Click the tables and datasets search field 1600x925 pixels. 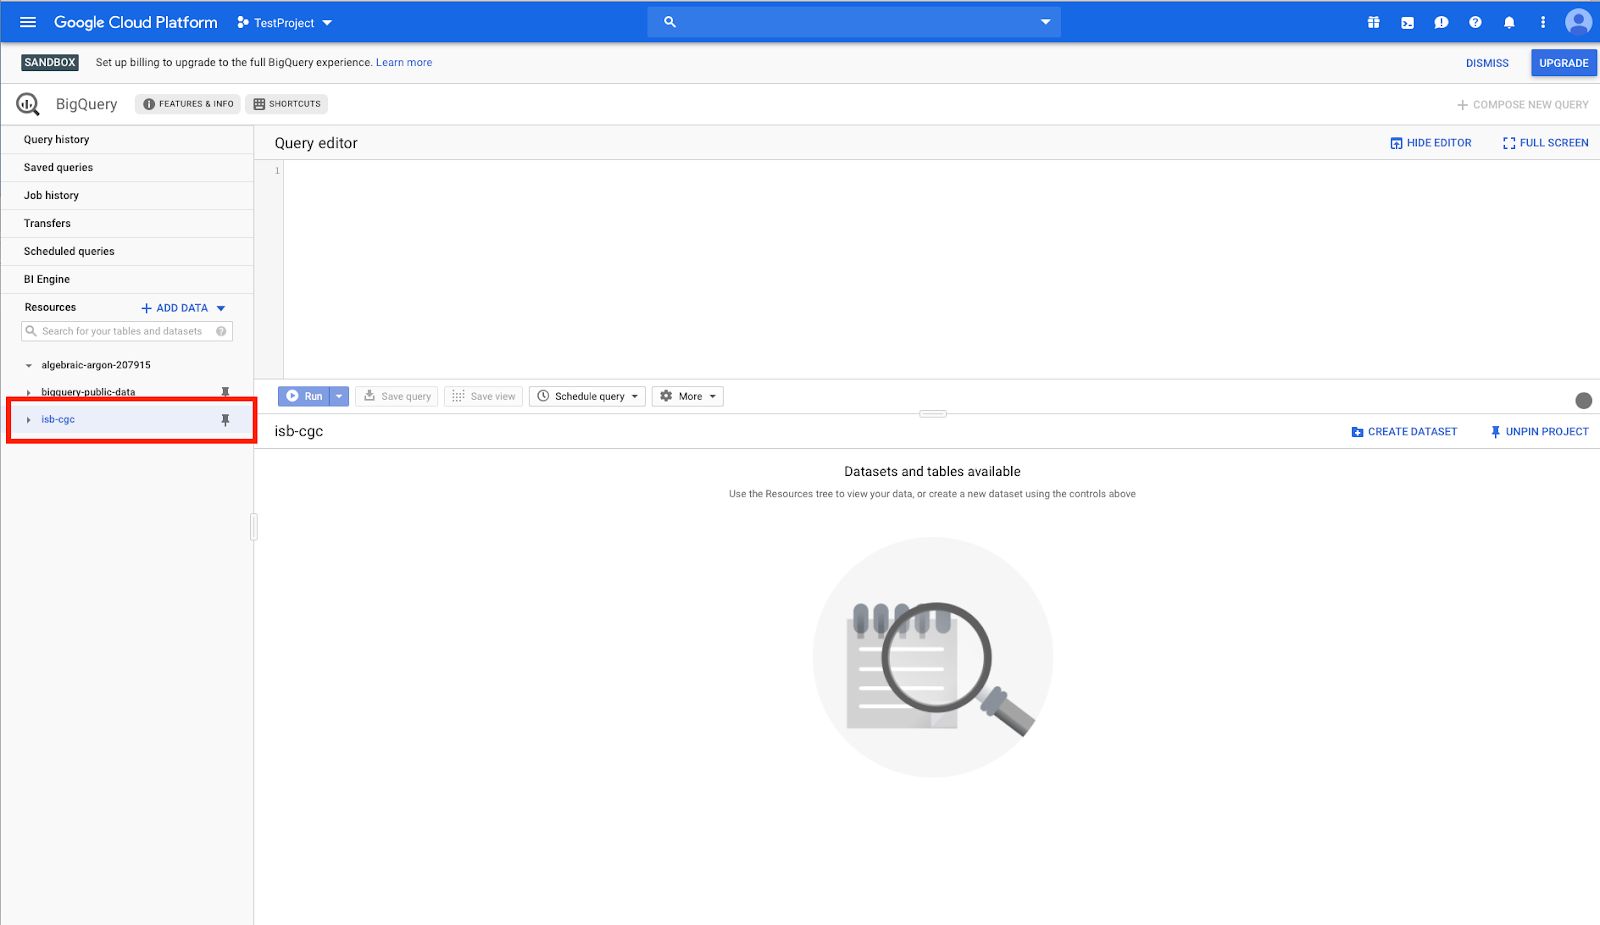pyautogui.click(x=120, y=331)
